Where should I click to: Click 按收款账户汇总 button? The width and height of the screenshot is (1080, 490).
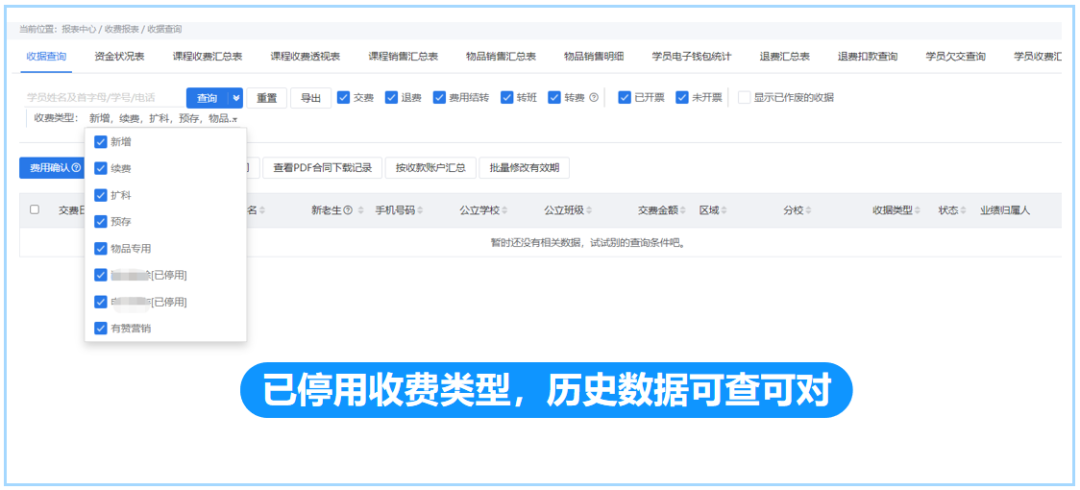pos(430,167)
